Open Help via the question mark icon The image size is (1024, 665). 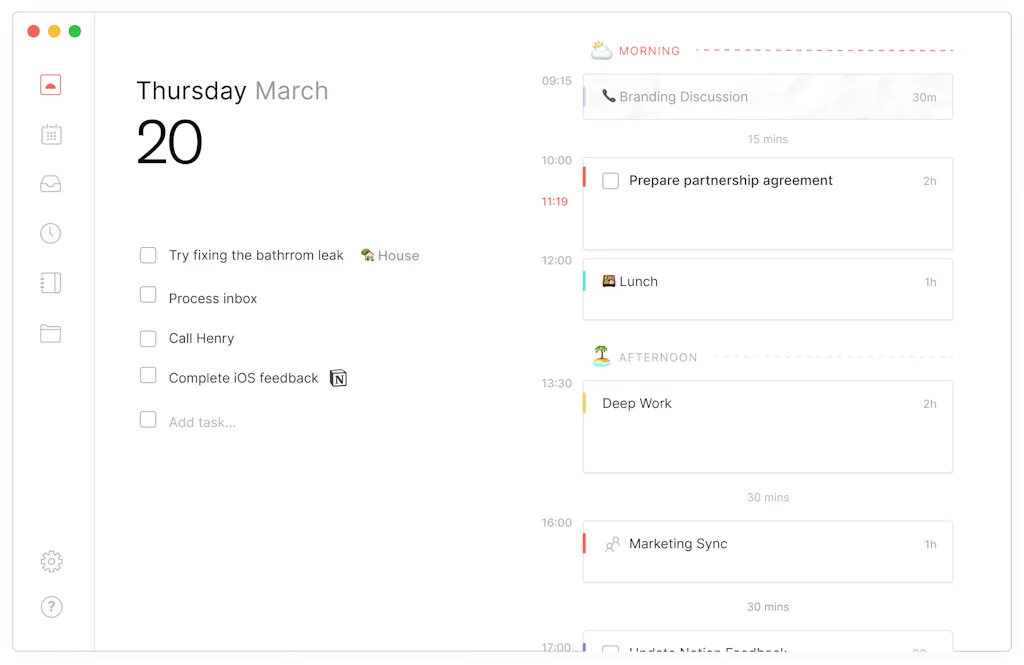51,607
